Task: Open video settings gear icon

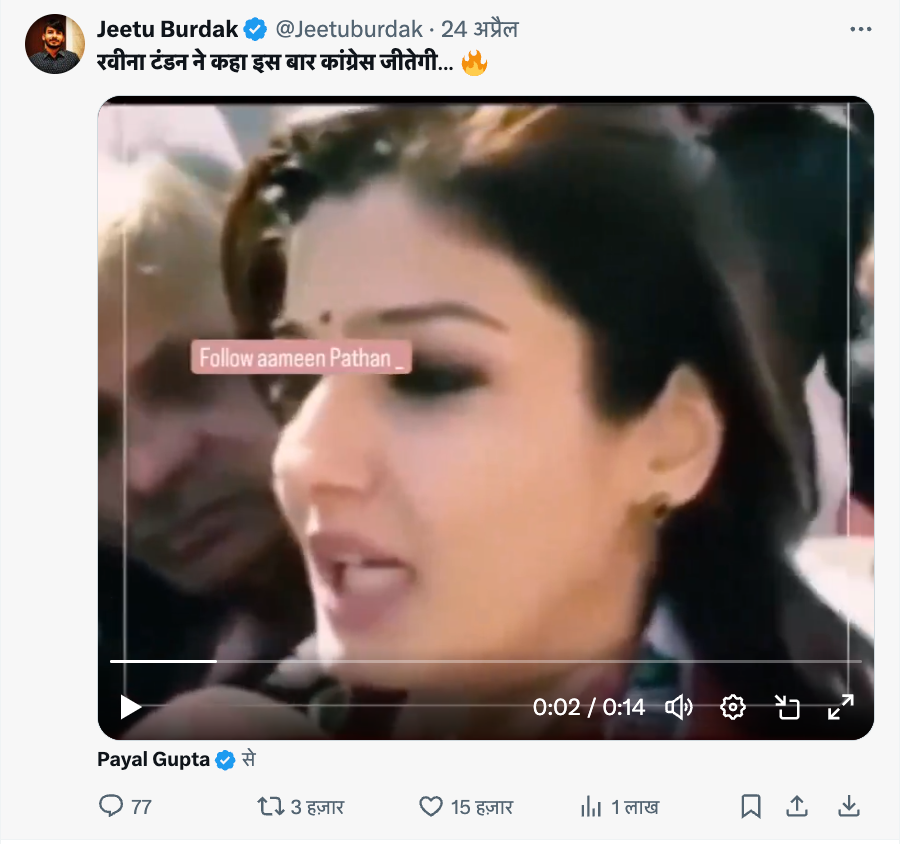Action: pos(733,707)
